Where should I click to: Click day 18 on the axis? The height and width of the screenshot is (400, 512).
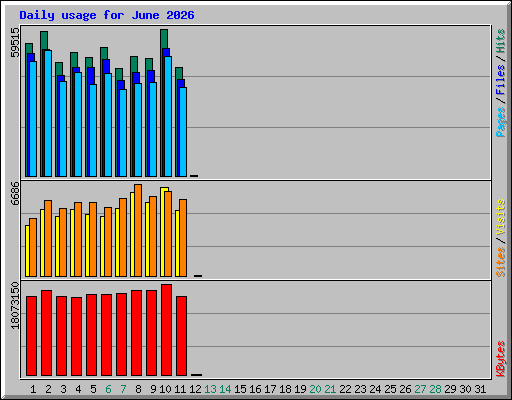coord(285,389)
